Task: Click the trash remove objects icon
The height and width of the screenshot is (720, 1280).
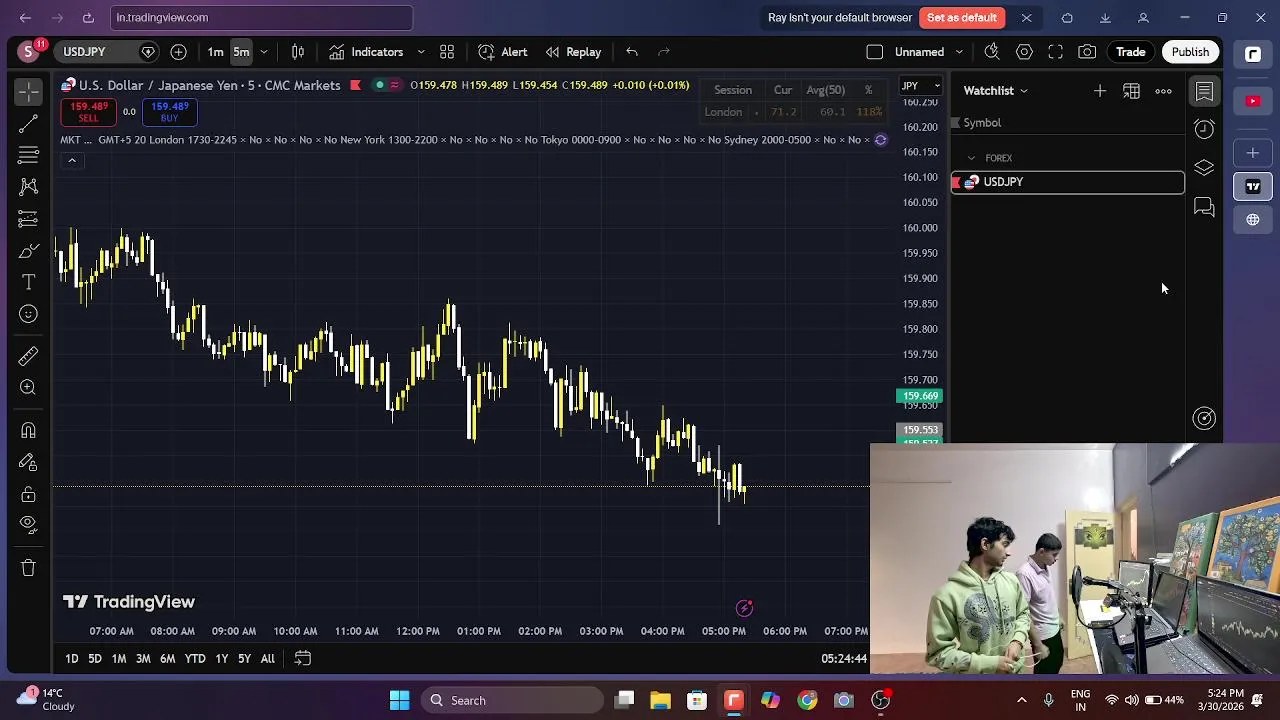Action: pos(28,568)
